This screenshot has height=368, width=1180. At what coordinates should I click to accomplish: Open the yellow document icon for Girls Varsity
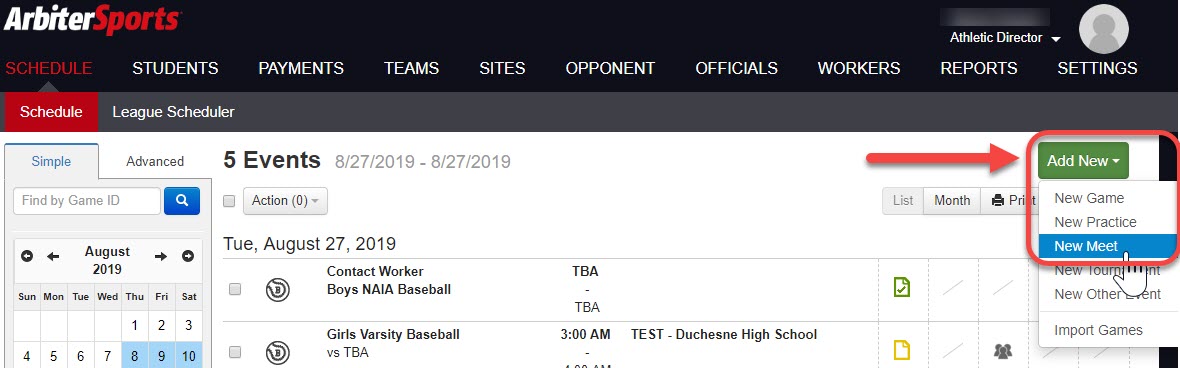(x=902, y=350)
